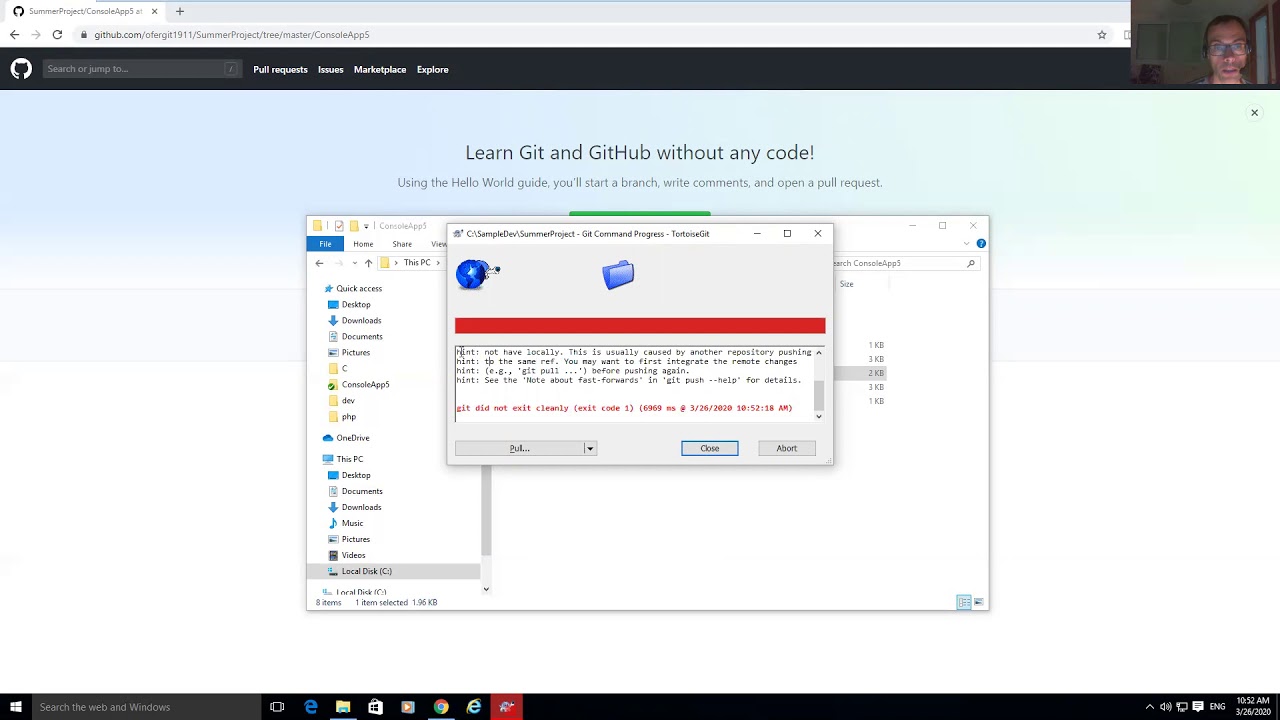
Task: Switch Explorer to large icons view
Action: pos(979,602)
